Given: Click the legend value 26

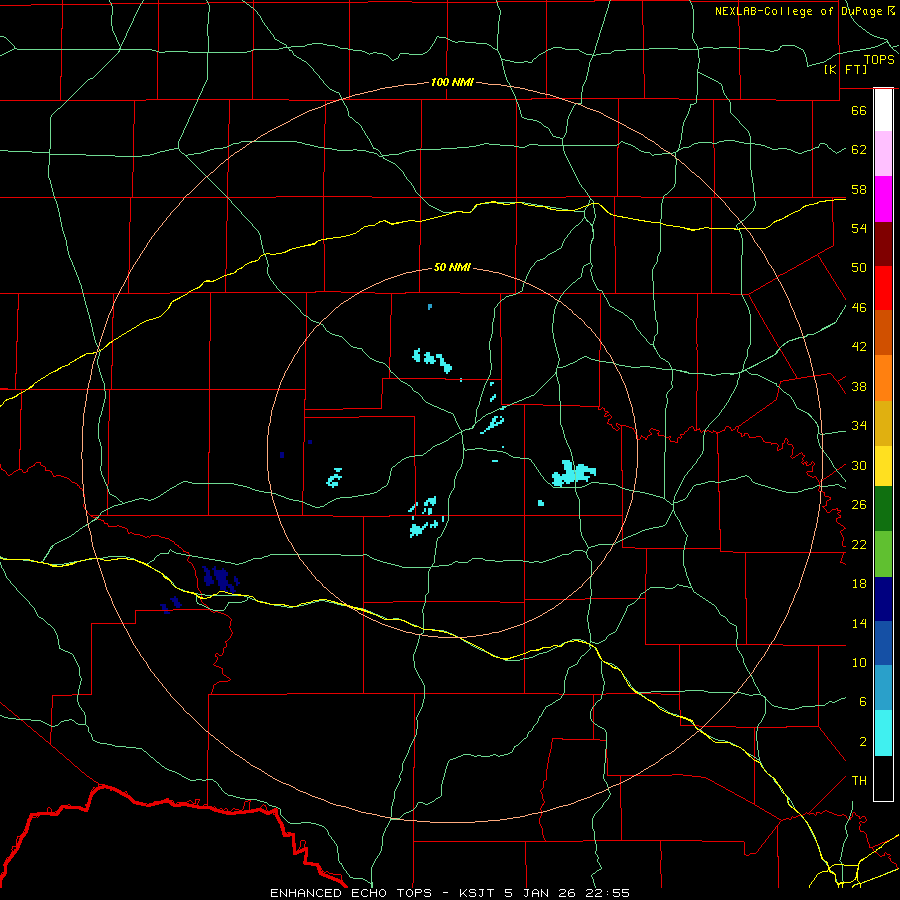Looking at the screenshot, I should coord(859,505).
